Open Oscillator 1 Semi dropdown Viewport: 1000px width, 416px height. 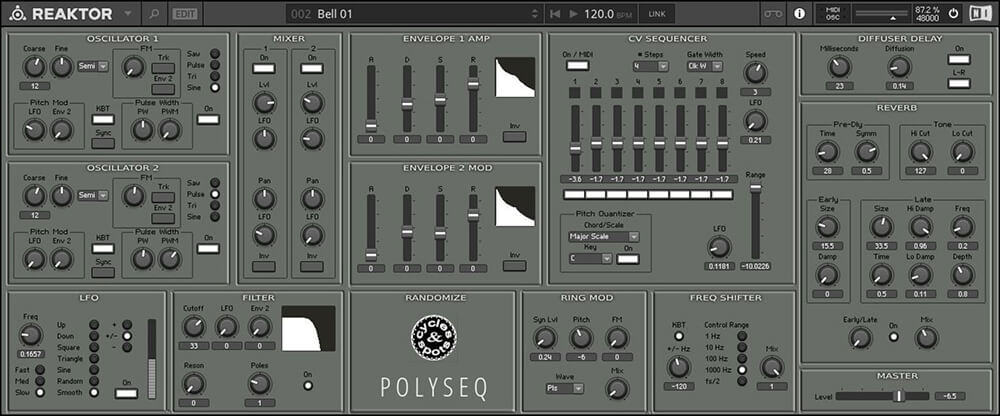93,66
